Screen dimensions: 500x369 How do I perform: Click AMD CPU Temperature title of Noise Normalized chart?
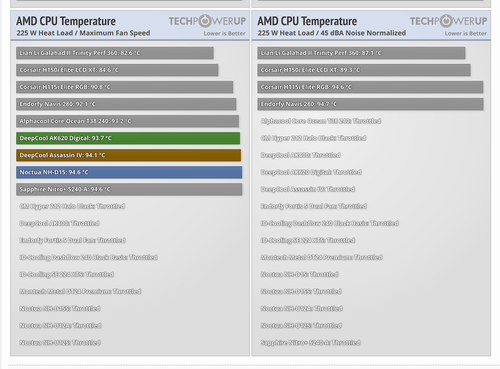[307, 21]
